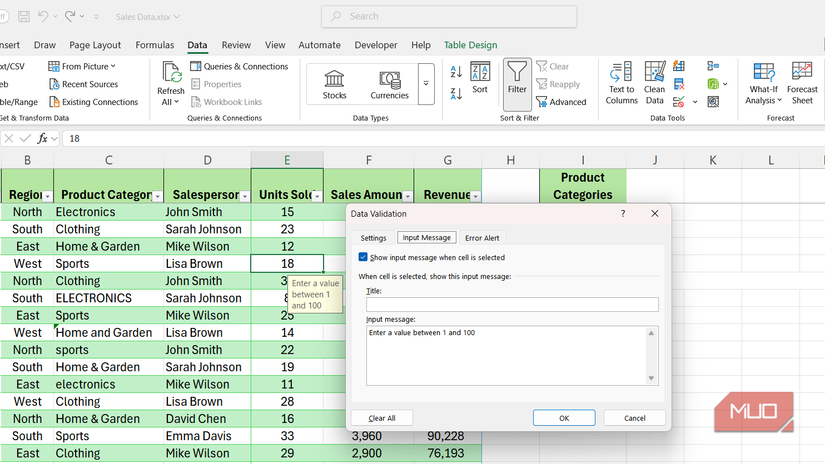Click the Data Validation icon

click(679, 102)
